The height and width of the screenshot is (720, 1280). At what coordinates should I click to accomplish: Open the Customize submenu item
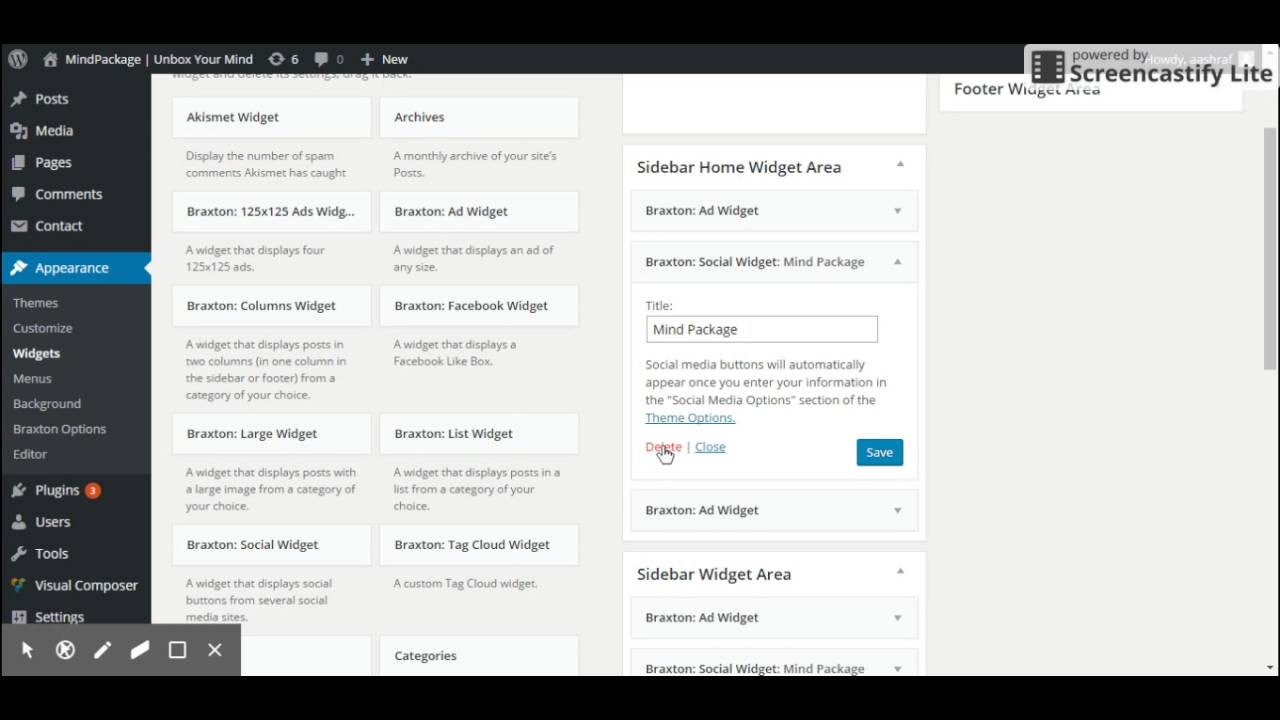pyautogui.click(x=42, y=328)
